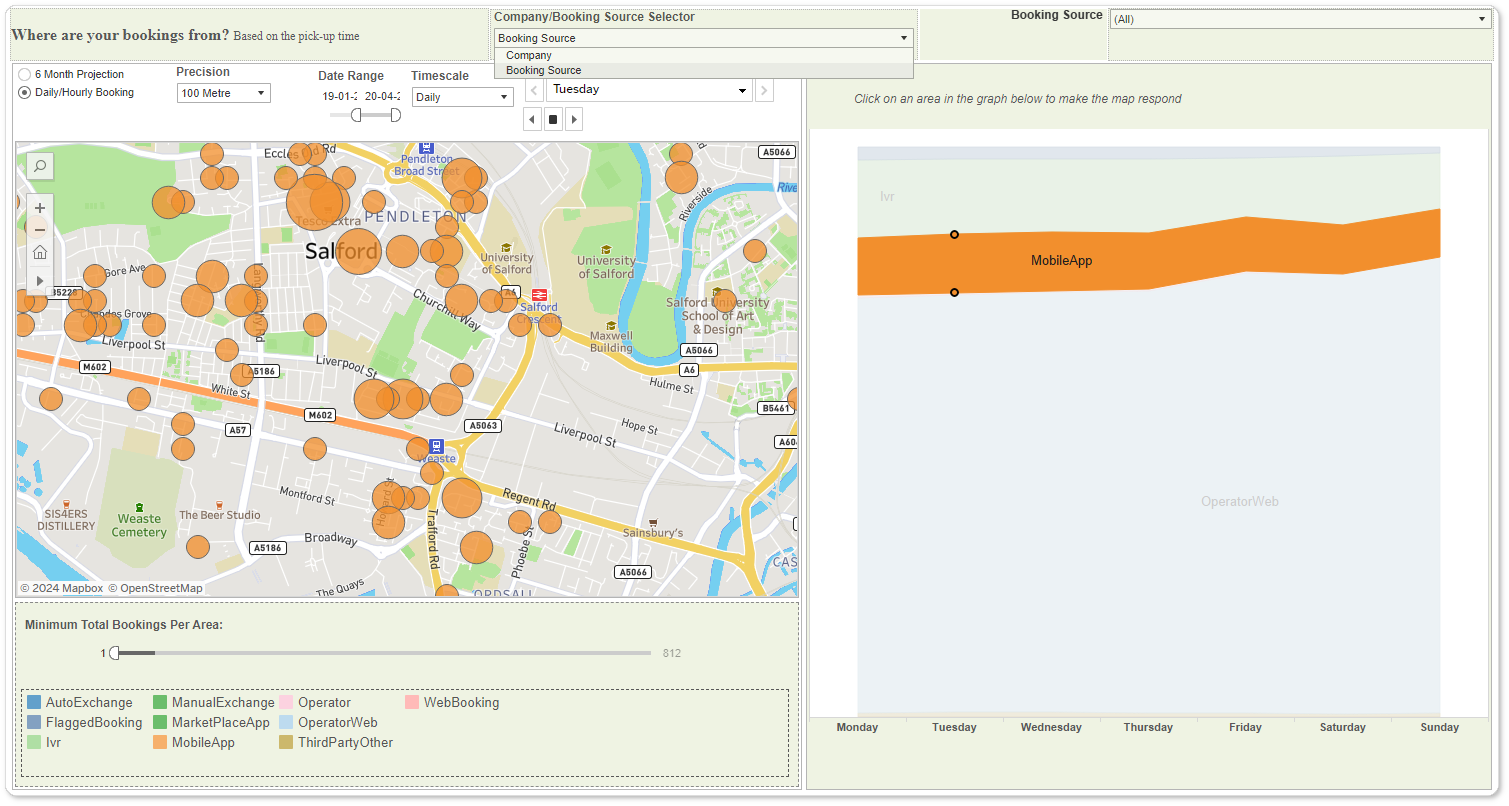Zoom out the map with minus button
This screenshot has height=806, width=1509.
(x=40, y=230)
